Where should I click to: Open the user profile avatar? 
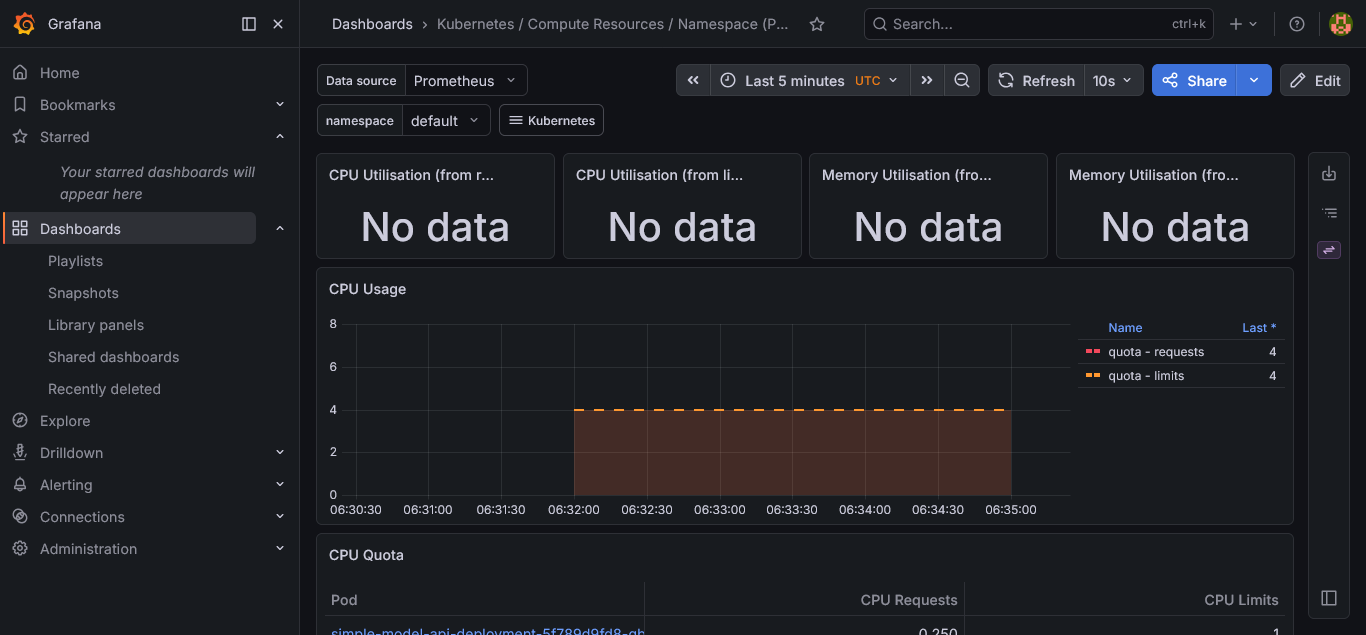(1340, 24)
